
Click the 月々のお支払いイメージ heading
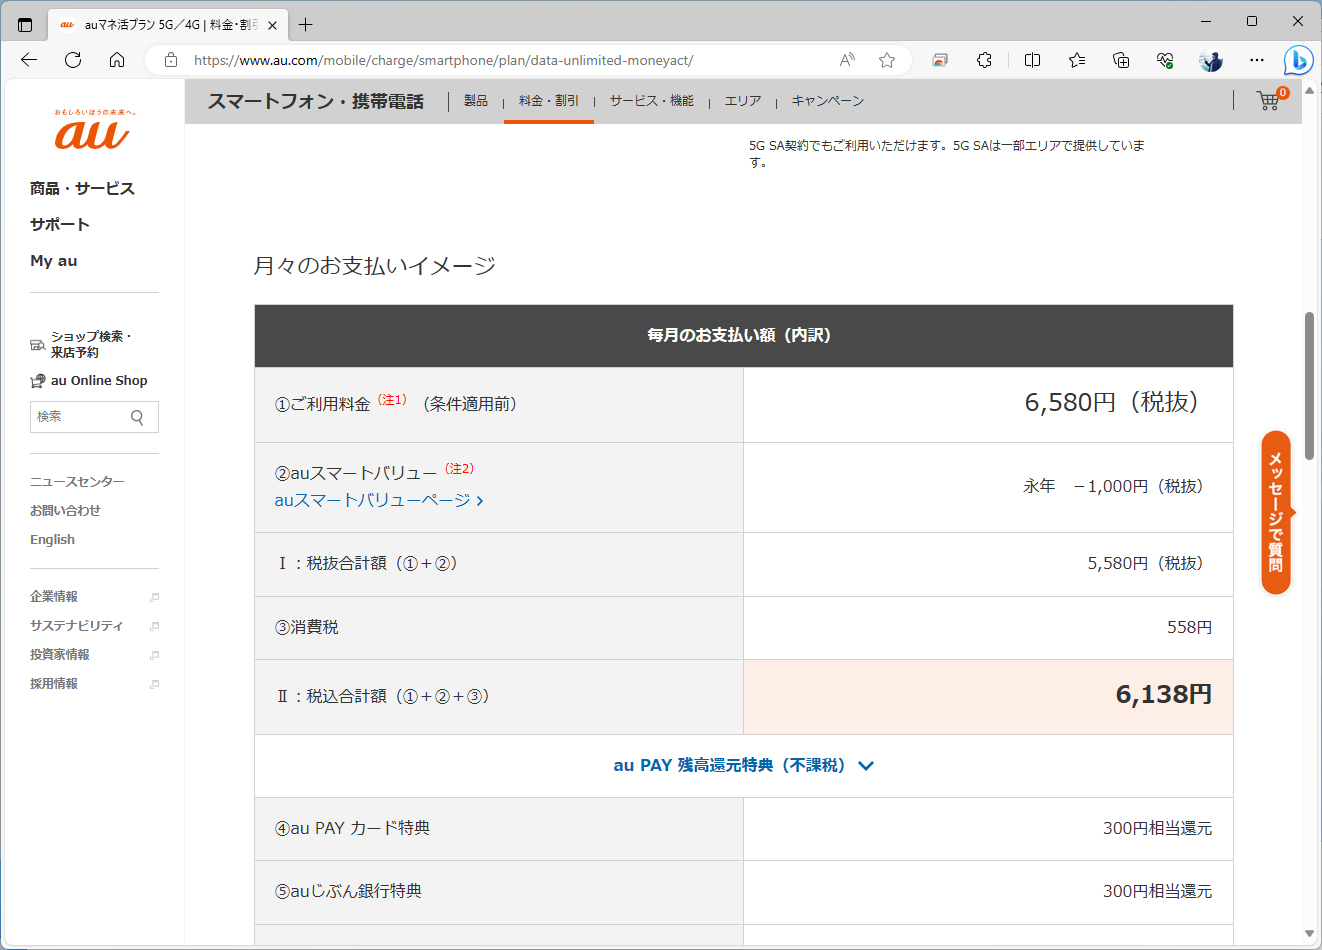click(374, 265)
